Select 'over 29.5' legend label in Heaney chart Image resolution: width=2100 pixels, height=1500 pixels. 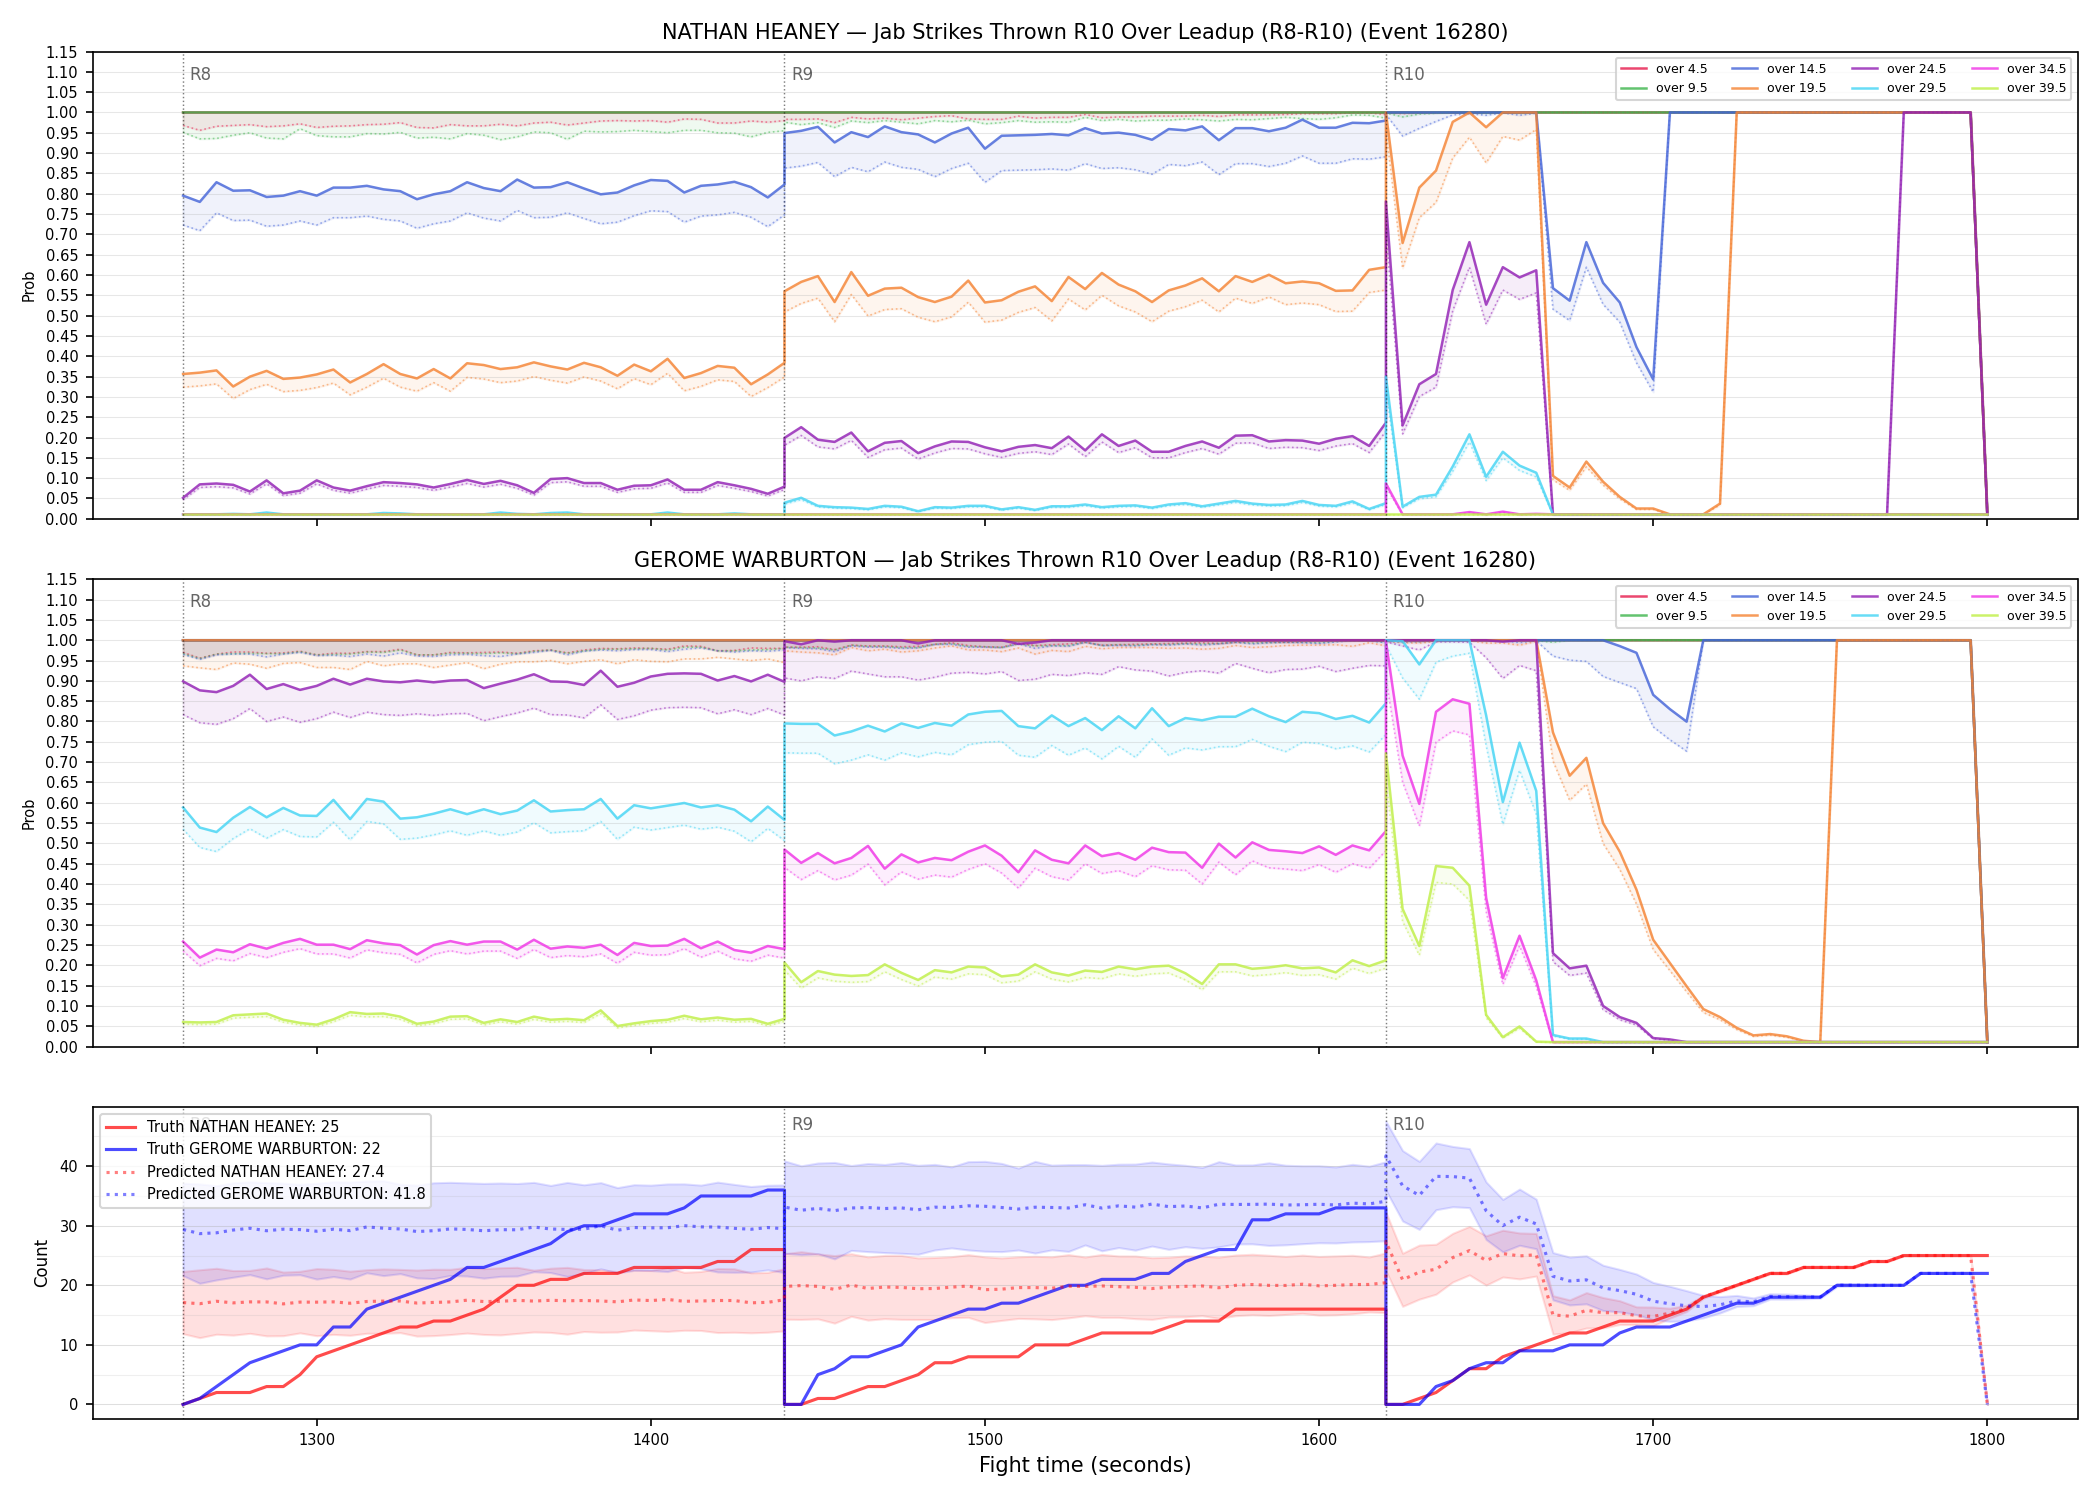coord(1916,88)
